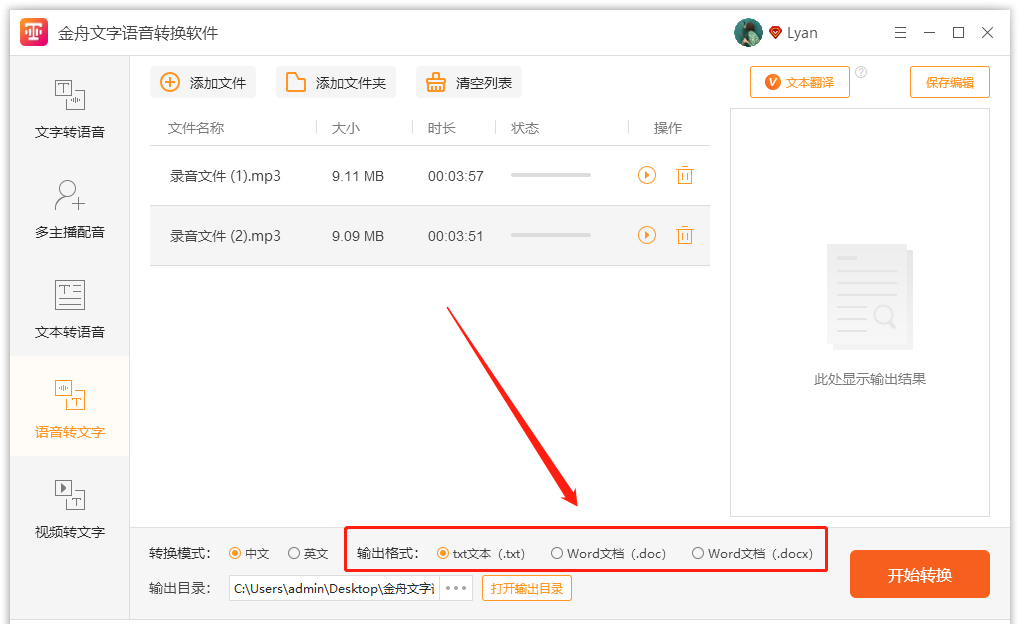1020x624 pixels.
Task: Clear the list with 清空列表
Action: 469,83
